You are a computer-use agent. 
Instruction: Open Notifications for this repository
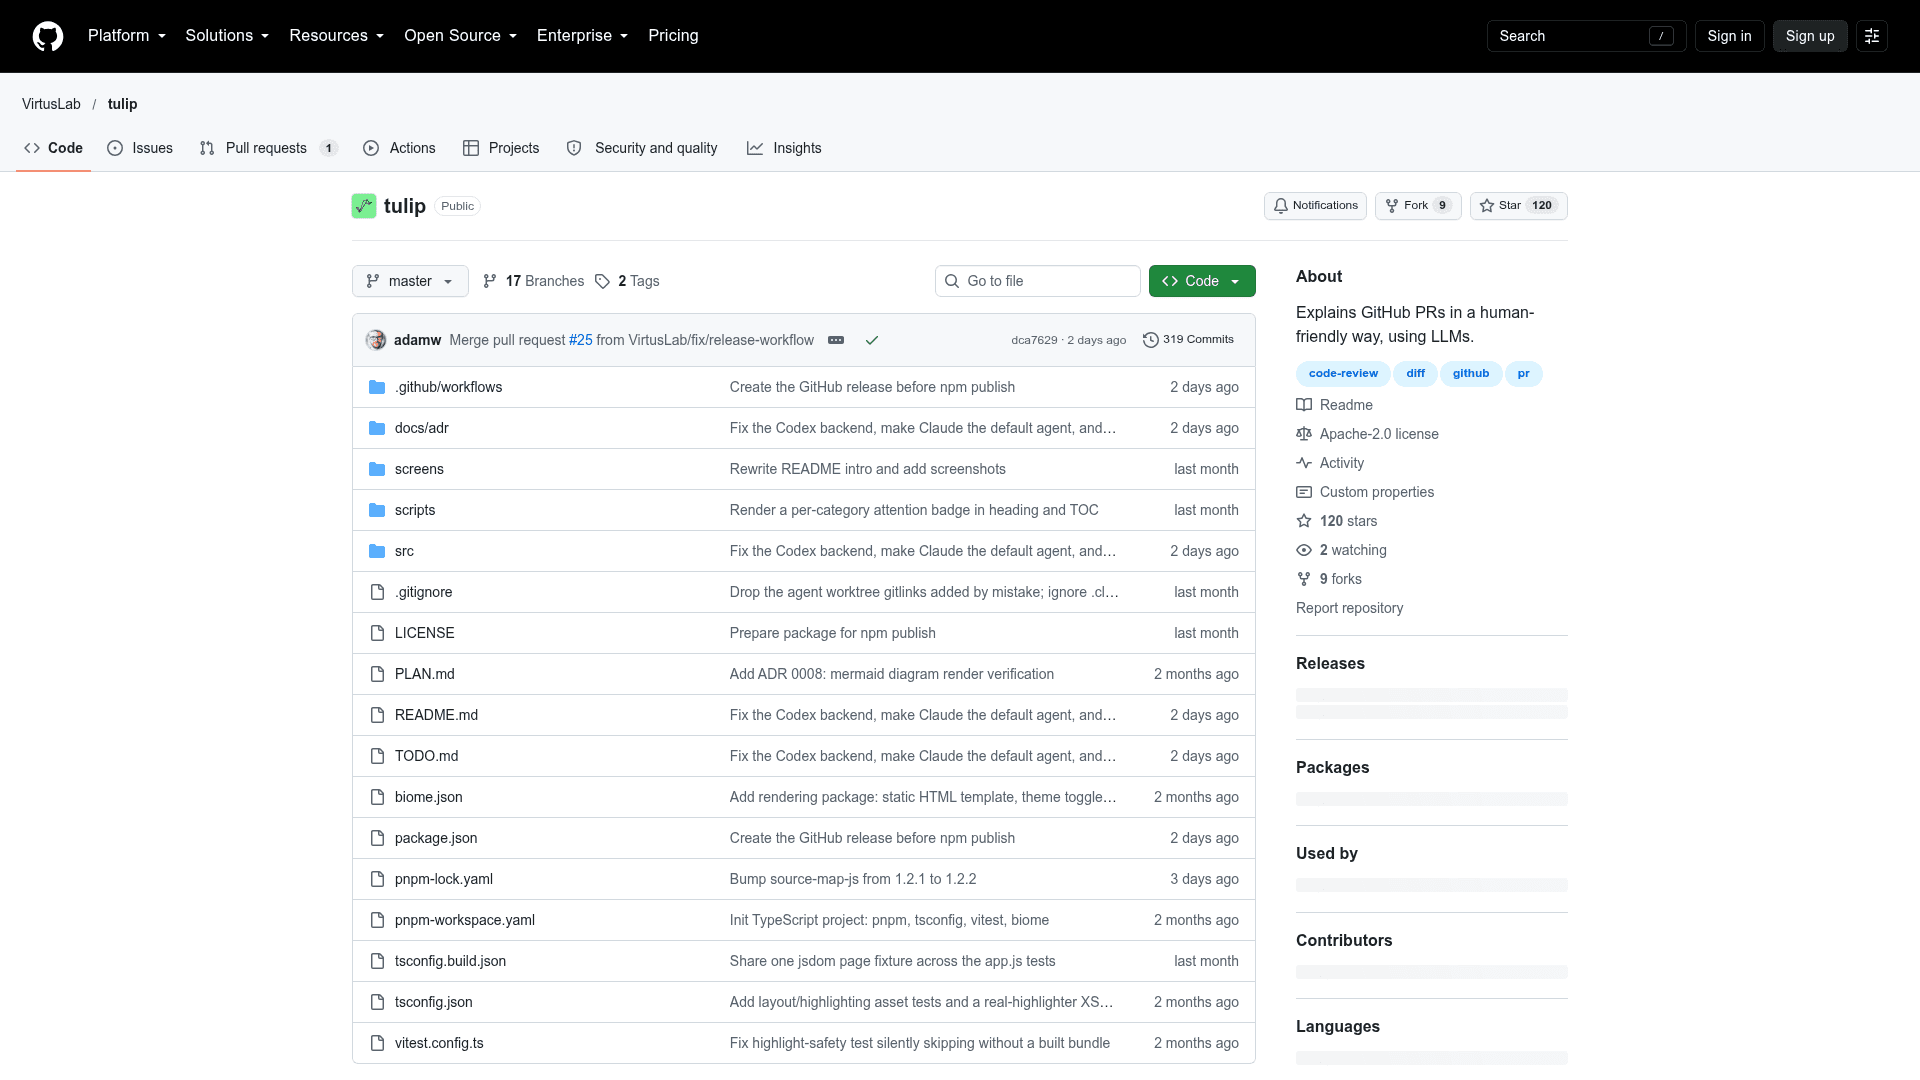tap(1315, 206)
